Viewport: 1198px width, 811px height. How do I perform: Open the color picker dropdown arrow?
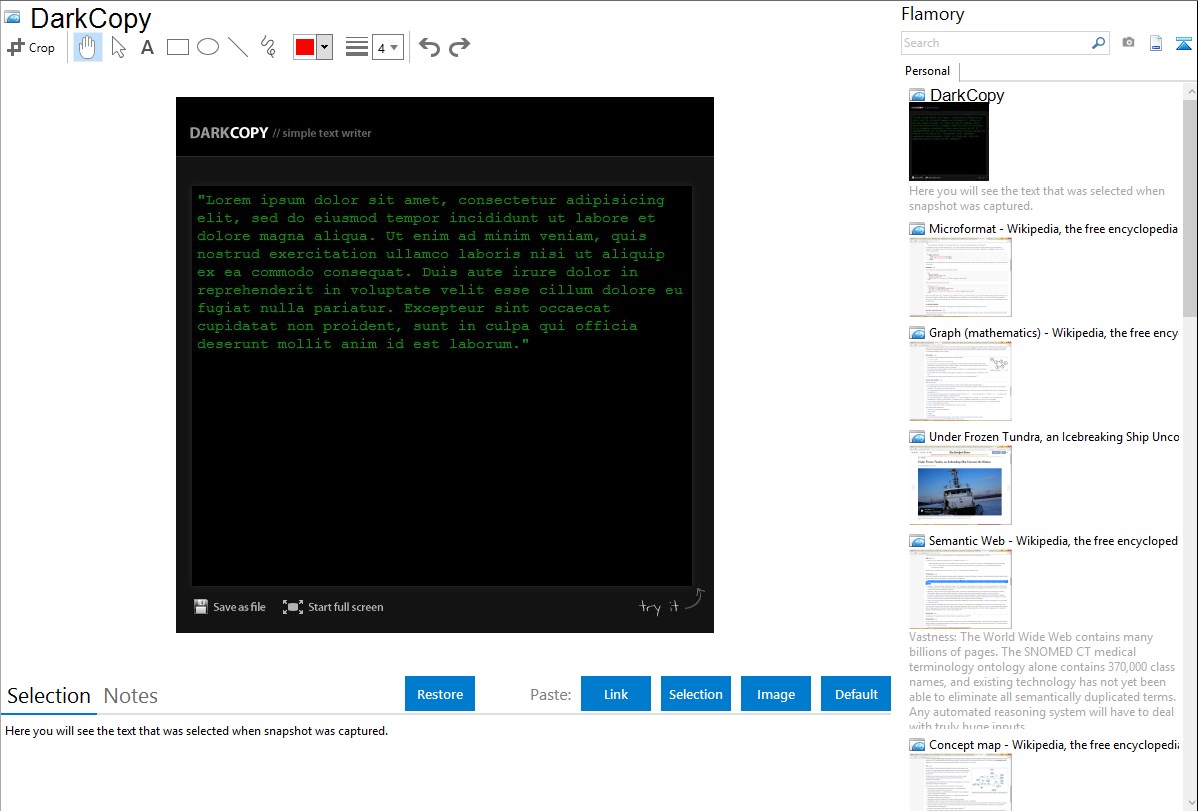[x=324, y=47]
